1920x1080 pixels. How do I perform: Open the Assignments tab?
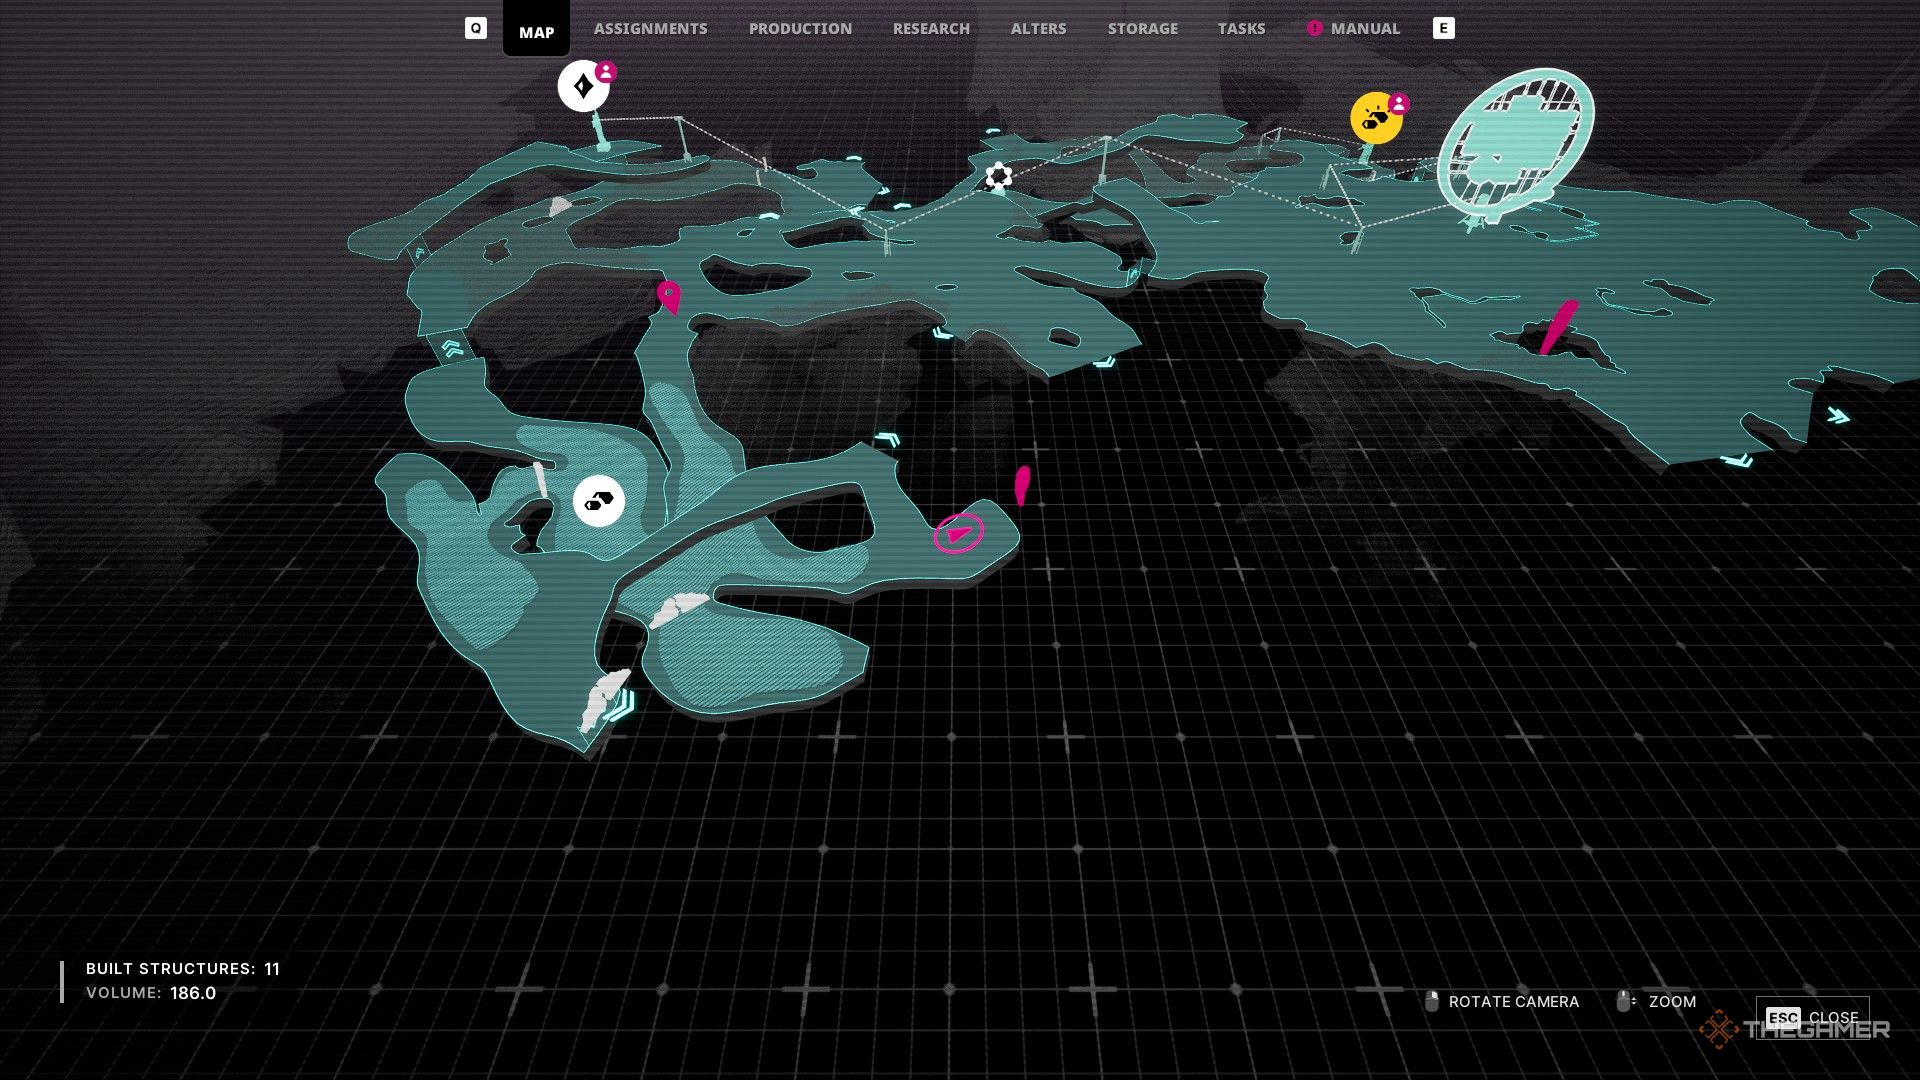point(650,29)
